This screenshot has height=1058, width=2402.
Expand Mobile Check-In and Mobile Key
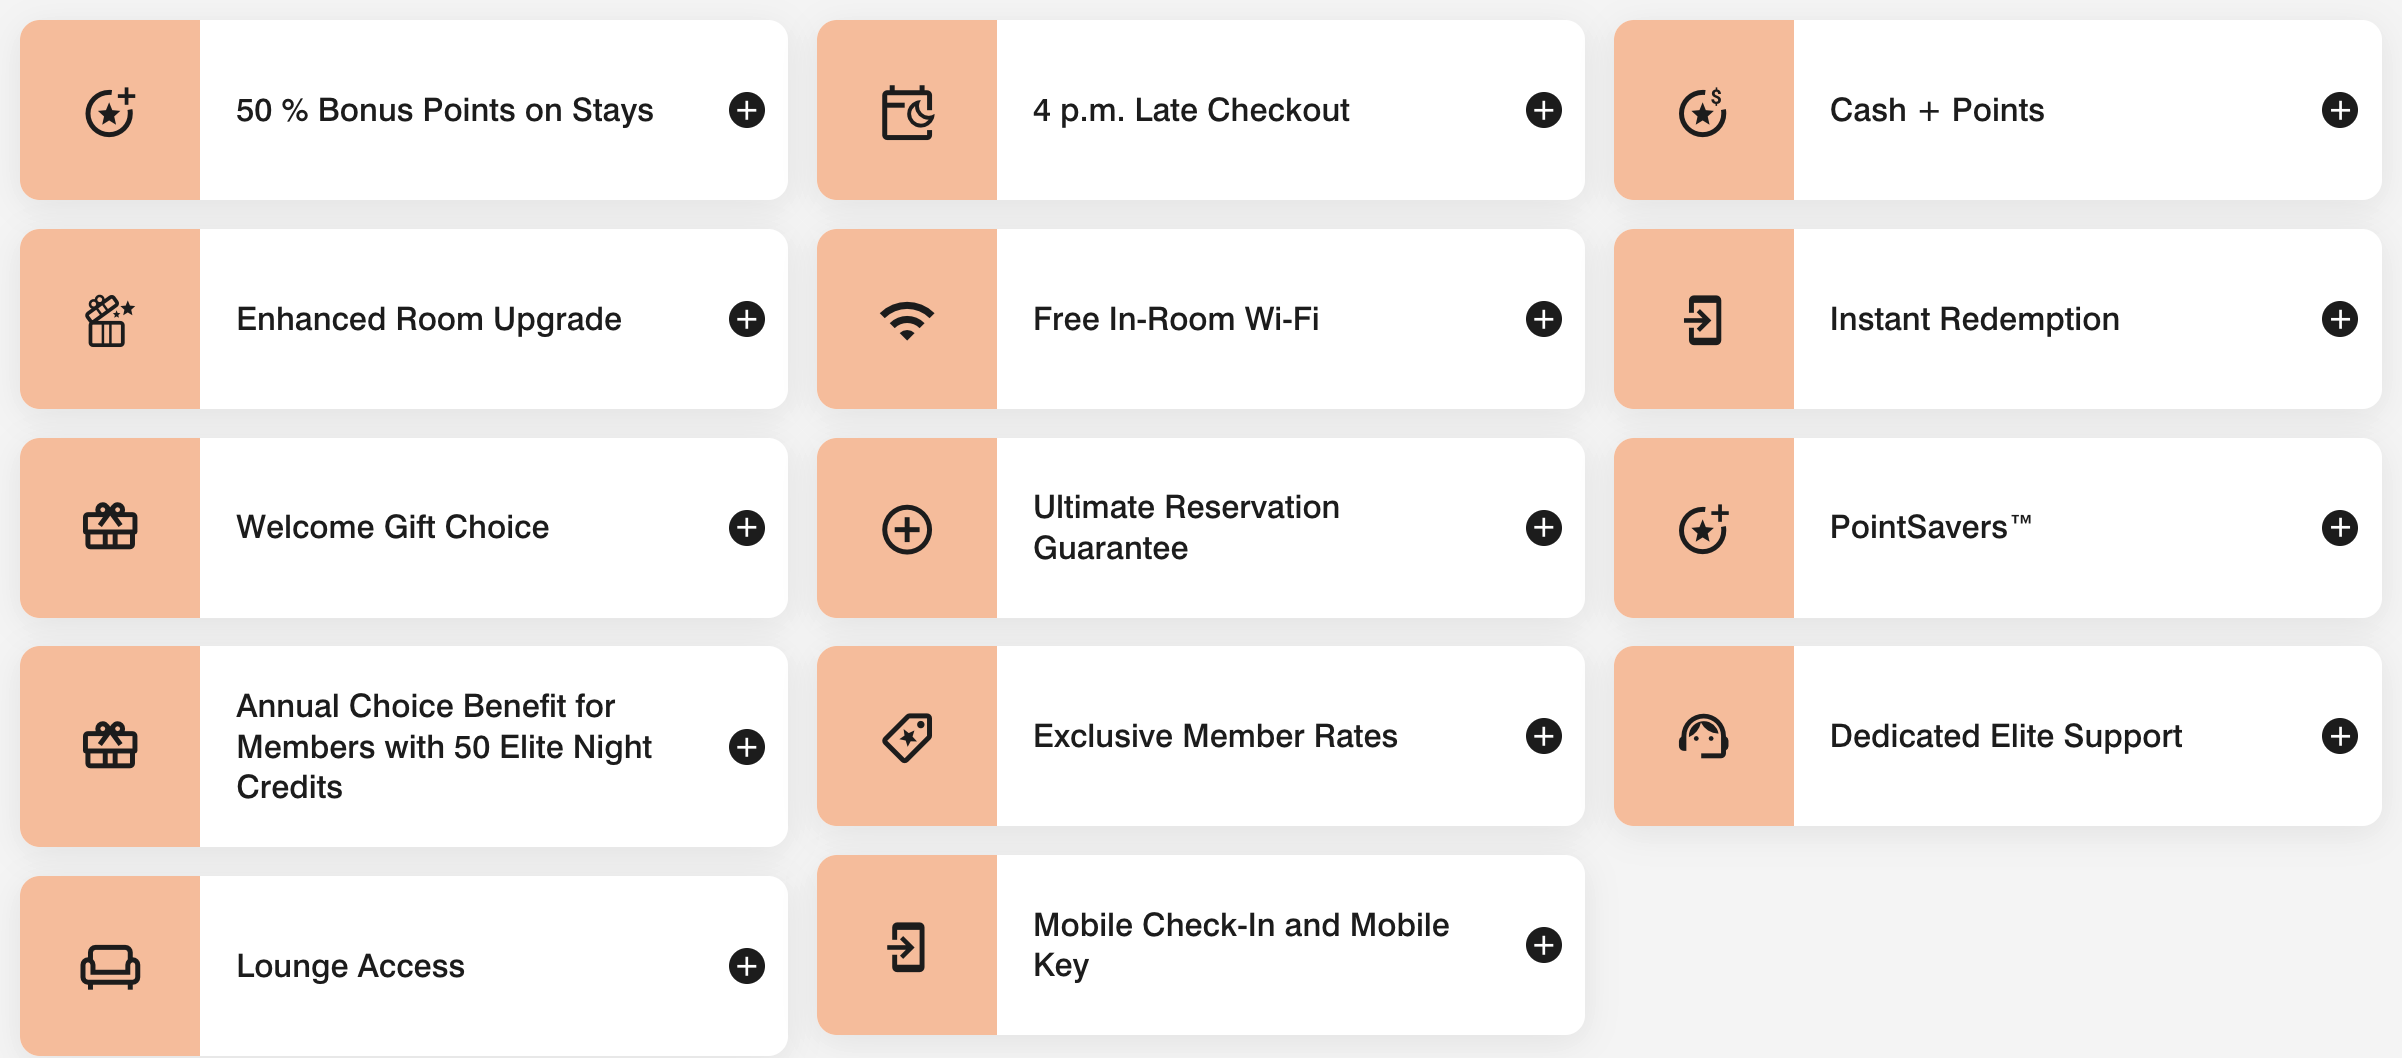1544,945
